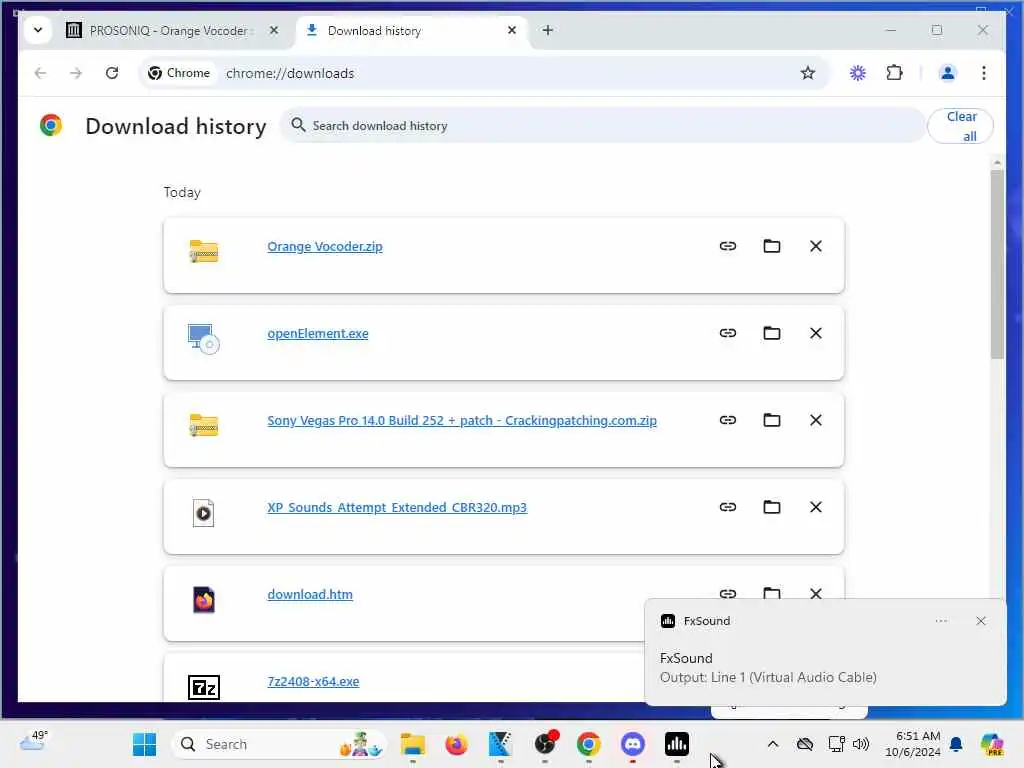Focus the Search download history field

click(603, 125)
